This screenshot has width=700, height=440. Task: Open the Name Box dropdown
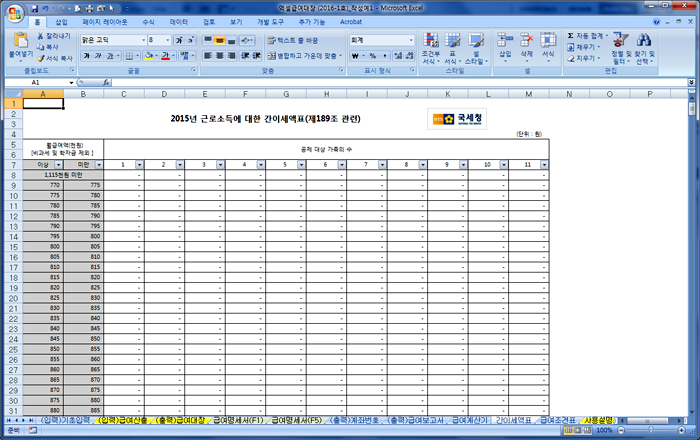(71, 83)
